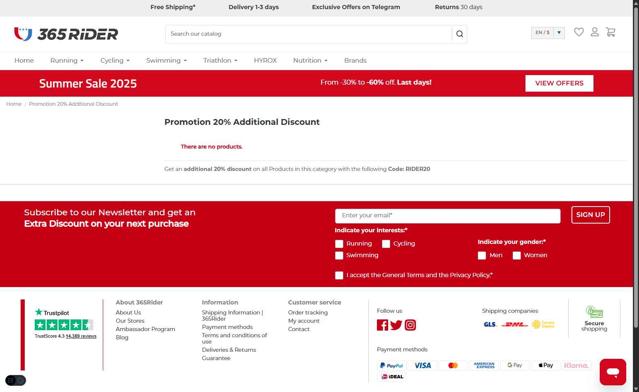The image size is (639, 392).
Task: Open the Twitter profile icon
Action: tap(396, 325)
